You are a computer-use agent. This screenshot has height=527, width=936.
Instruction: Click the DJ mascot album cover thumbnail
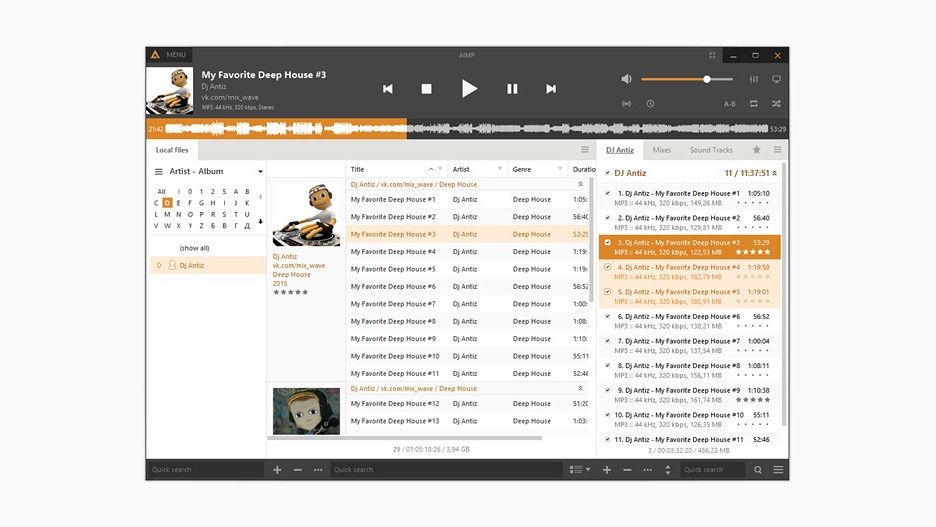306,215
